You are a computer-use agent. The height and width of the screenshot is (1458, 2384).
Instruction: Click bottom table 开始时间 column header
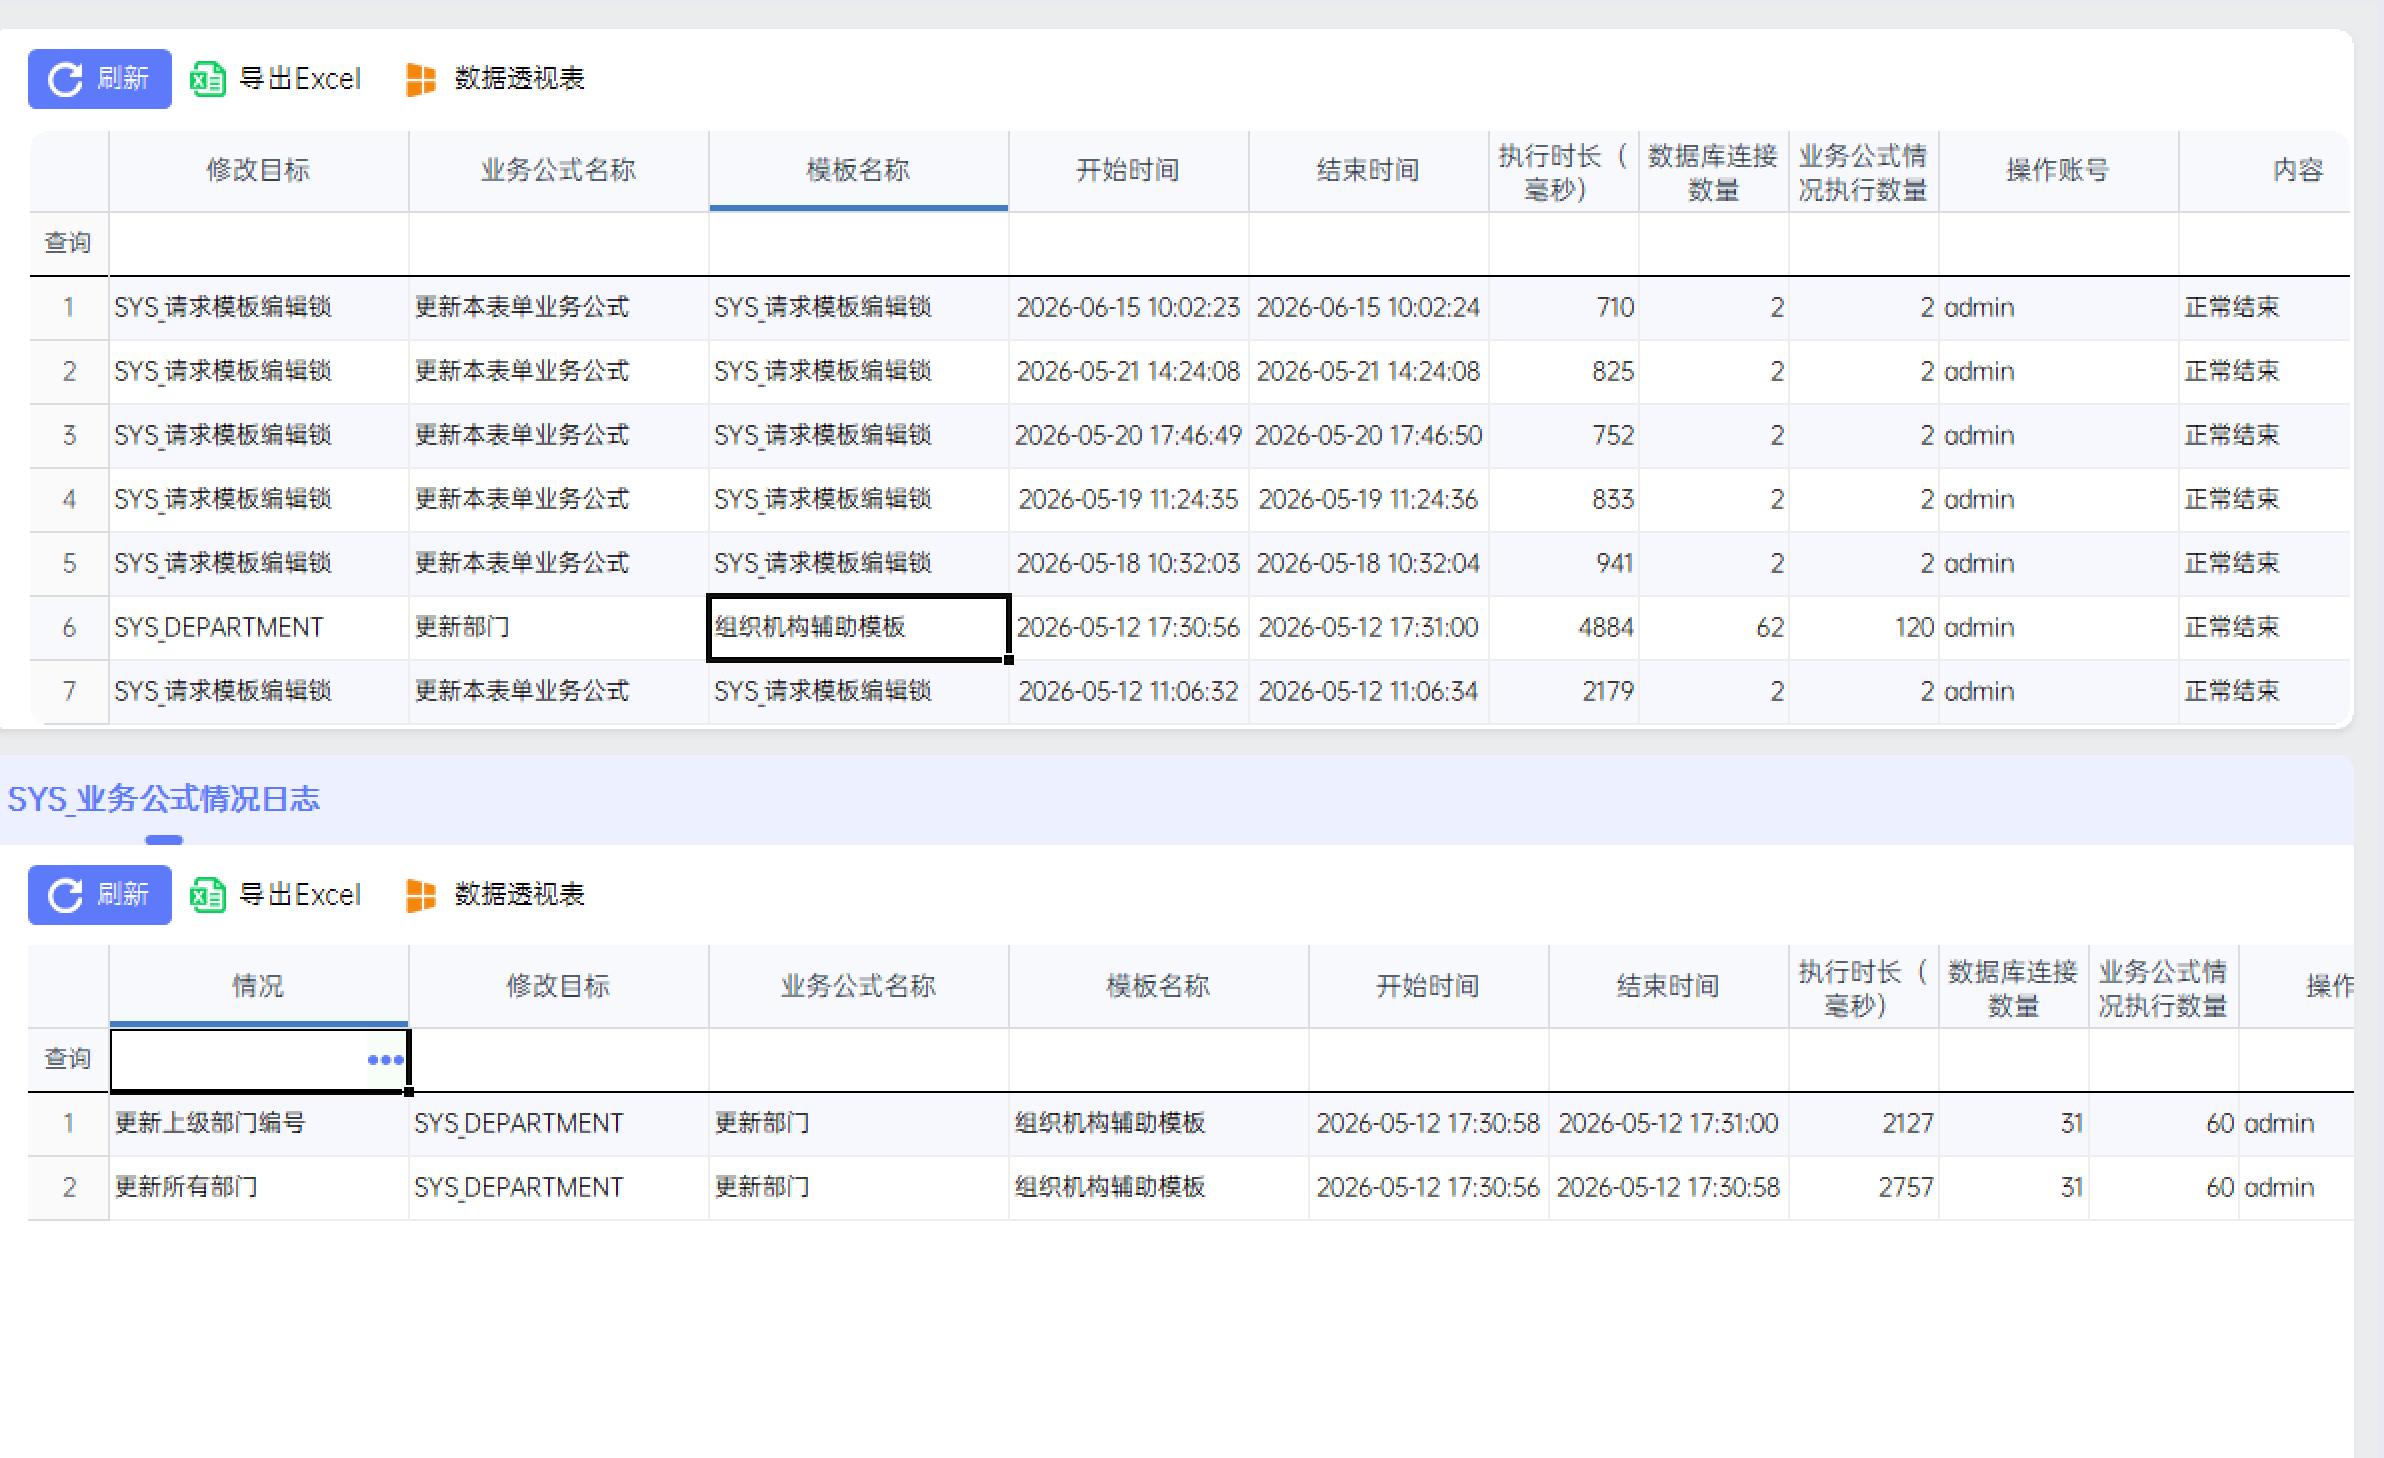(x=1429, y=987)
